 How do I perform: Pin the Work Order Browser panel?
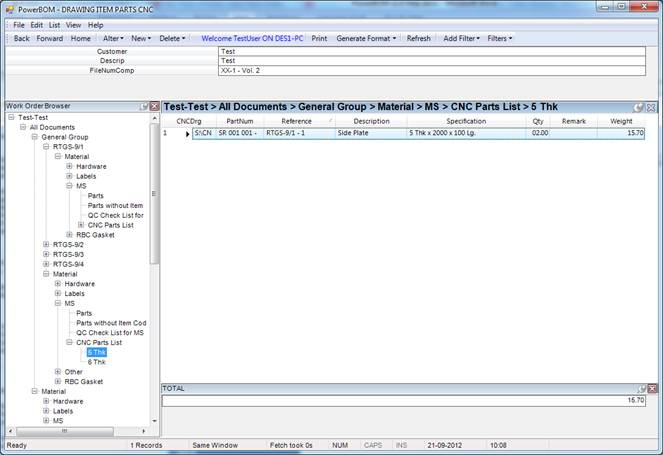[x=143, y=106]
